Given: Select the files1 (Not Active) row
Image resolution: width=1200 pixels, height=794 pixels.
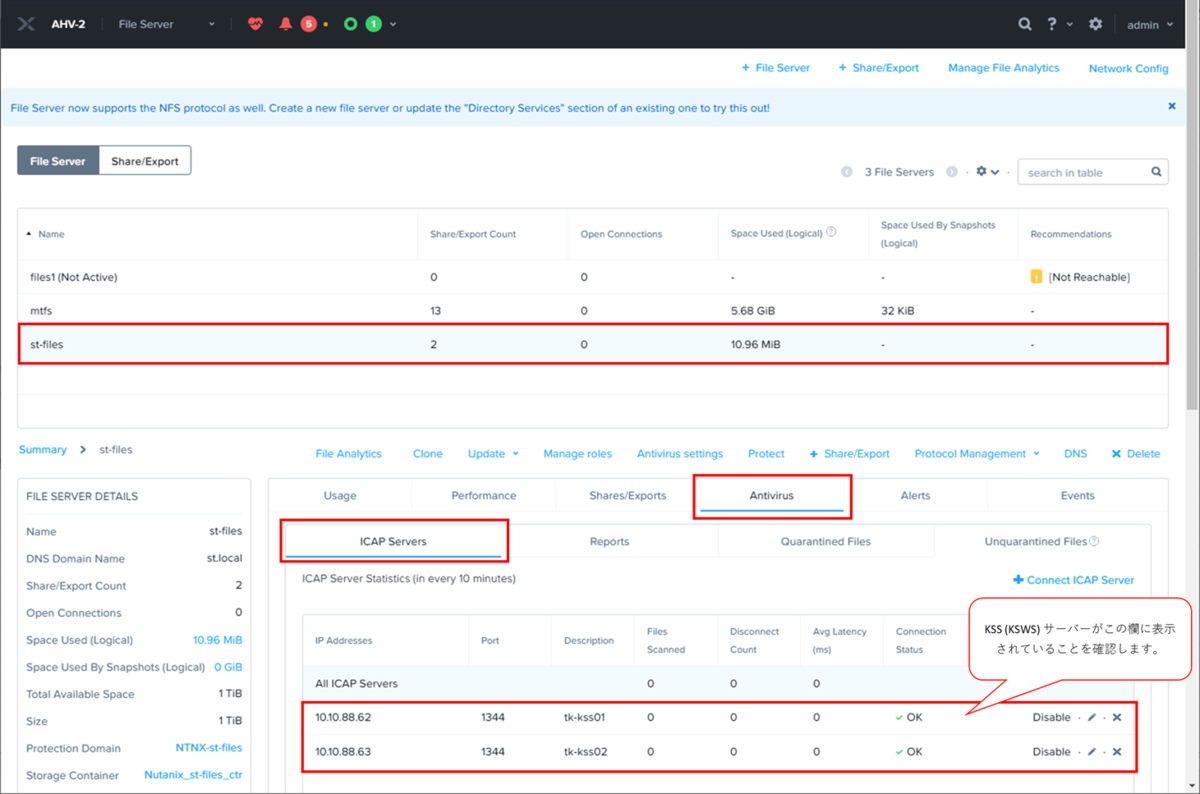Looking at the screenshot, I should [x=593, y=277].
